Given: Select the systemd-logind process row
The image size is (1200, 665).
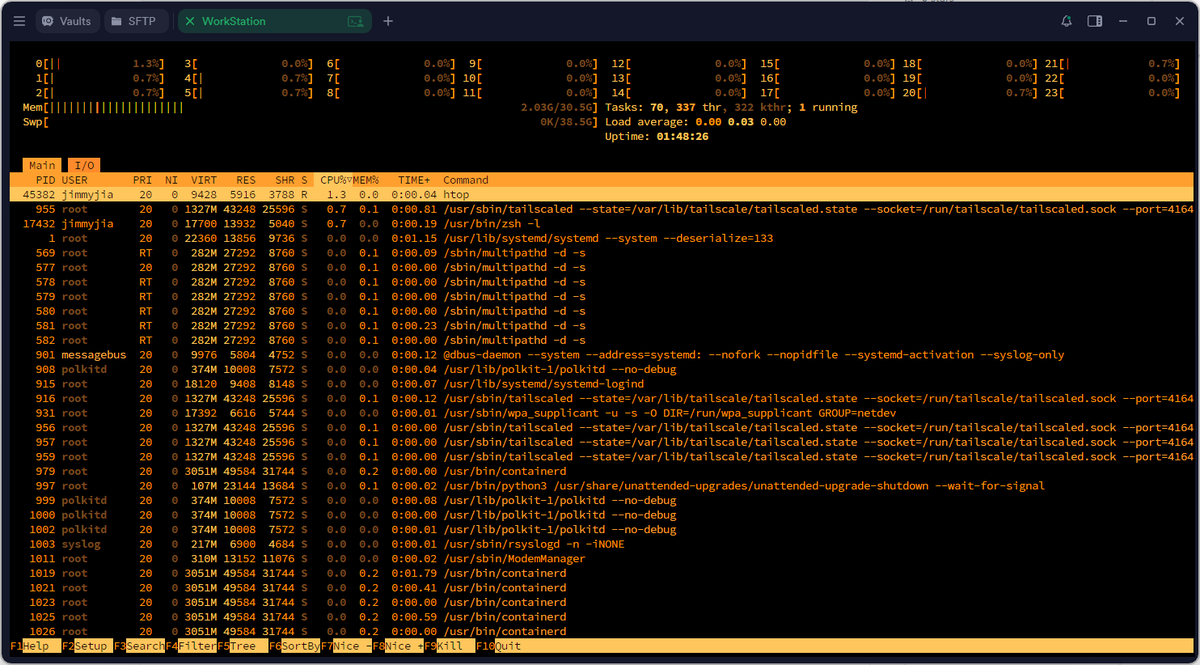Looking at the screenshot, I should coord(602,384).
